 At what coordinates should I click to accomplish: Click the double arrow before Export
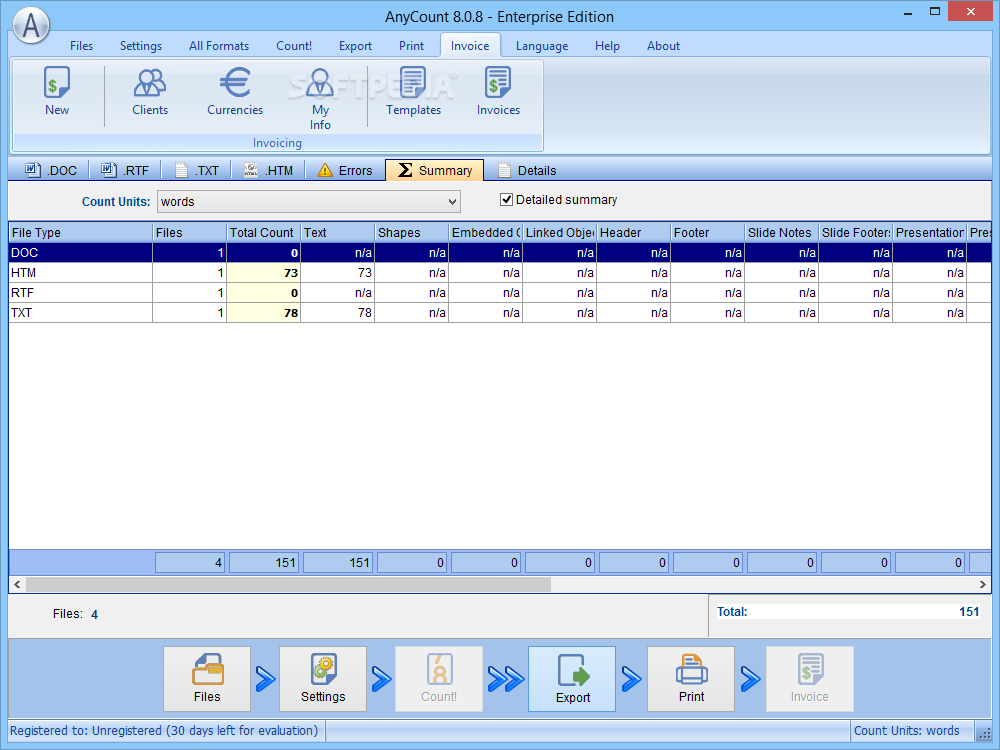pyautogui.click(x=506, y=679)
